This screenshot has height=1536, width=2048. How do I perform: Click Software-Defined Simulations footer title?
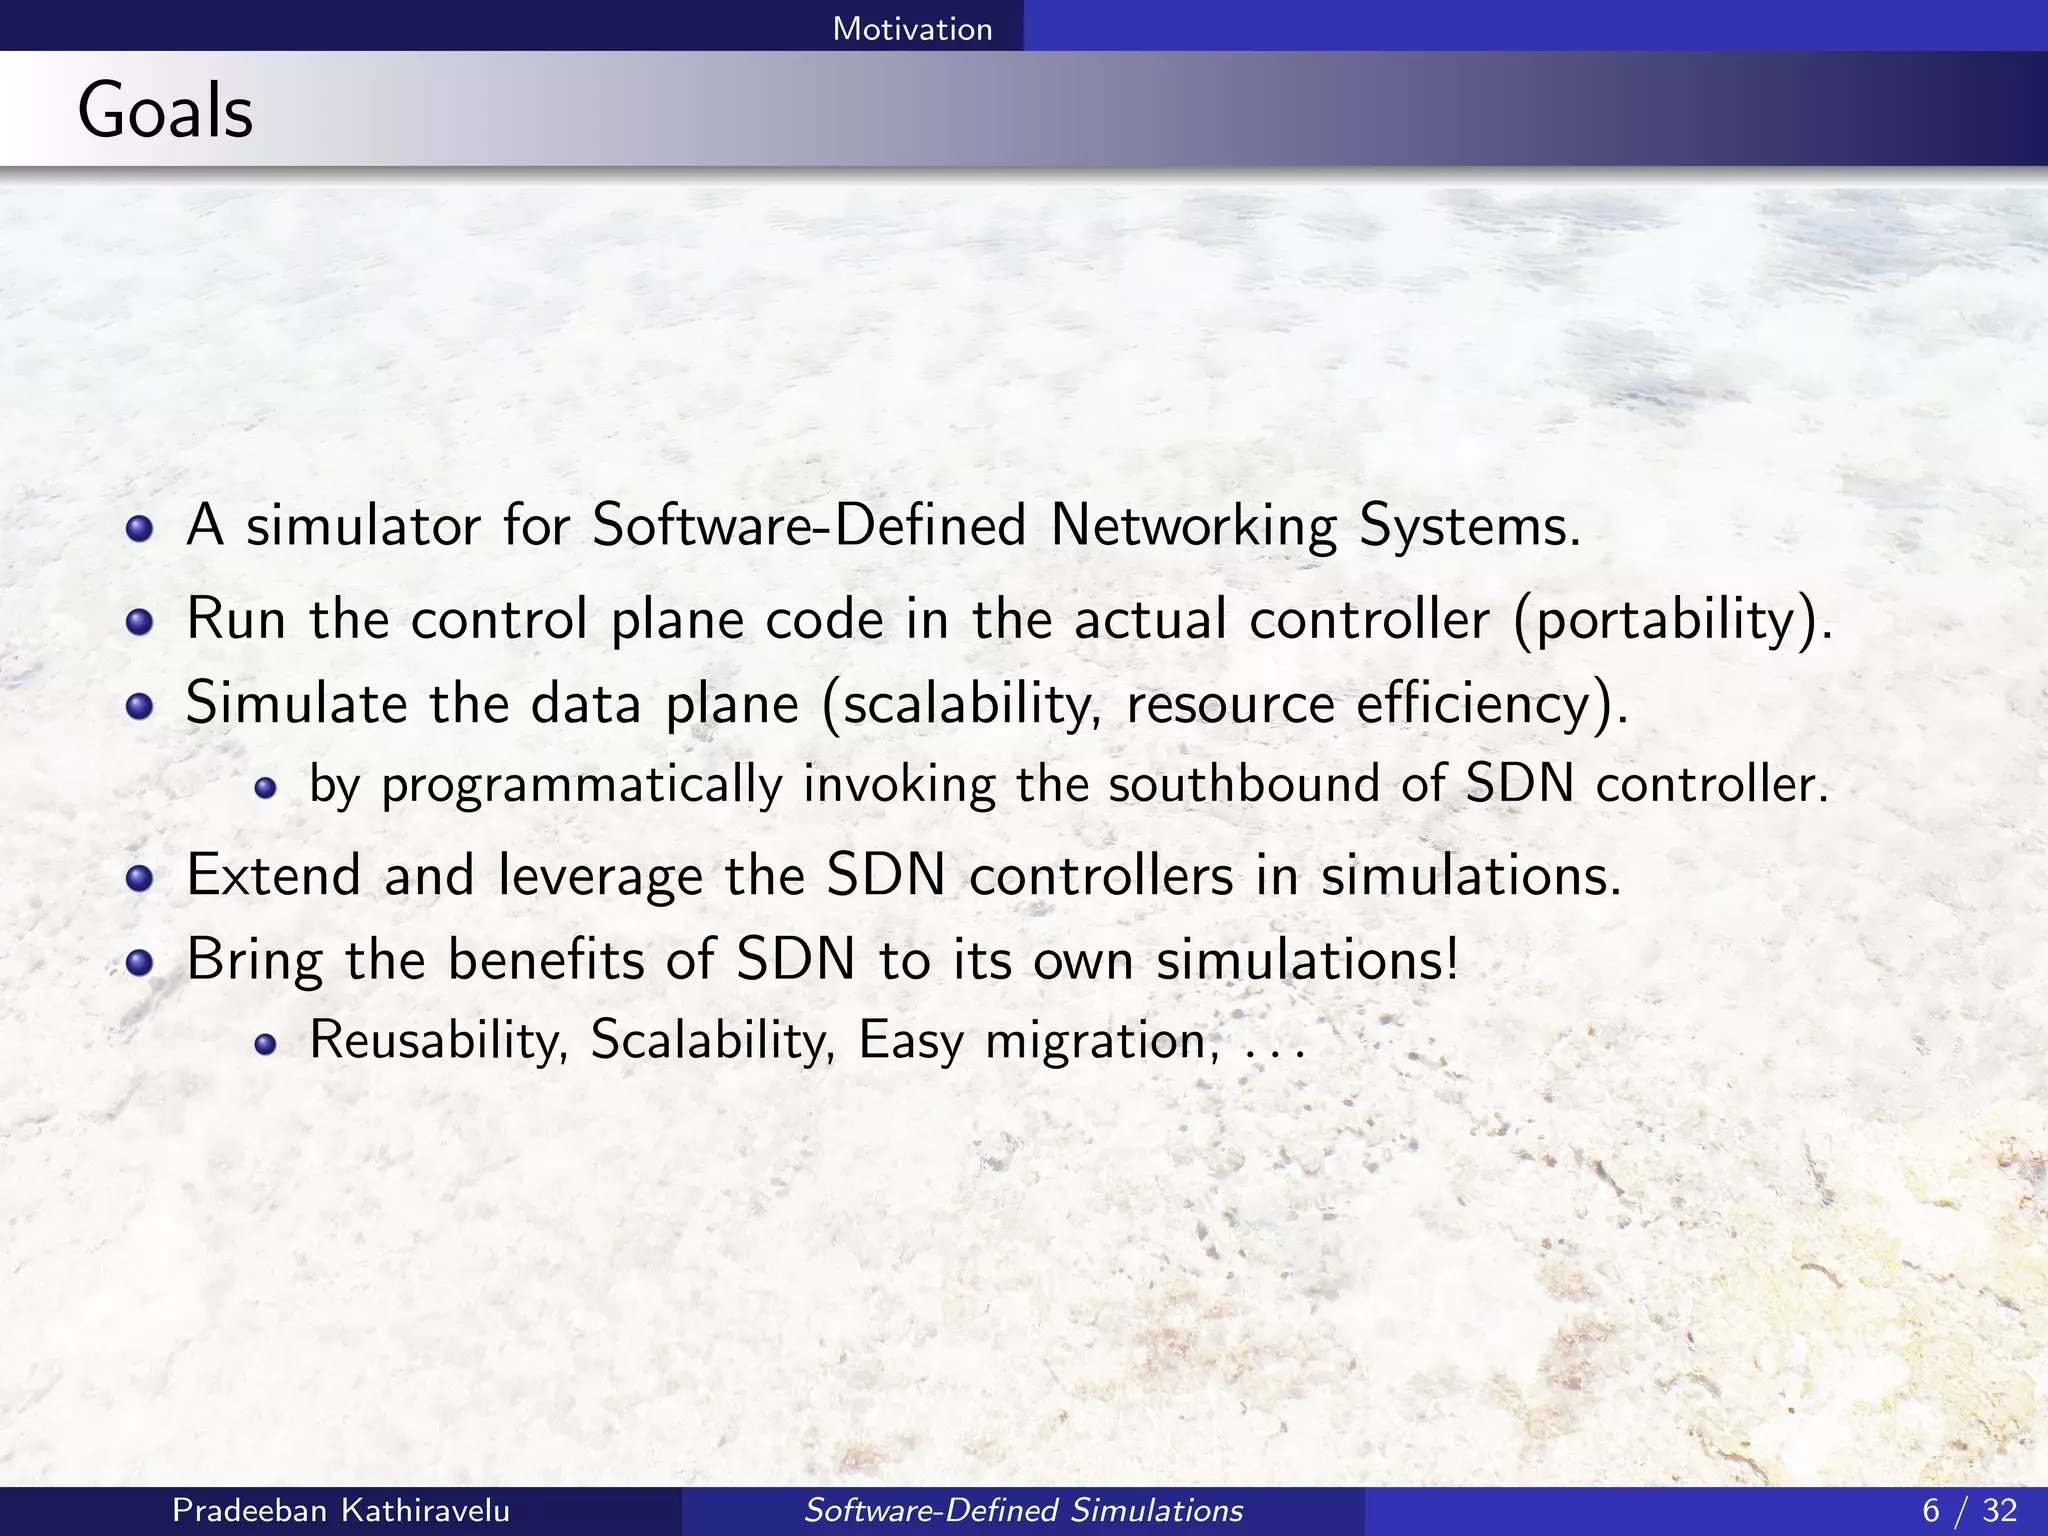coord(1023,1510)
